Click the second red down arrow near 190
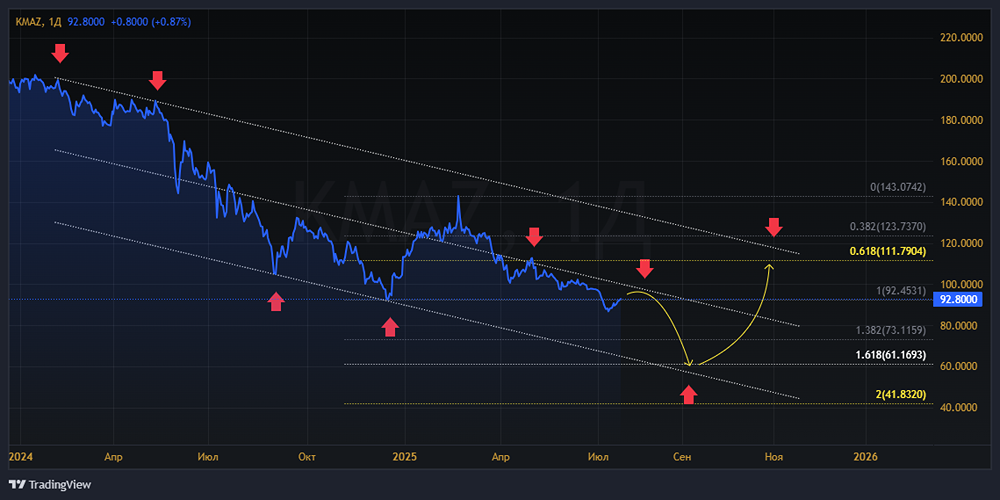Viewport: 1000px width, 500px height. [157, 80]
